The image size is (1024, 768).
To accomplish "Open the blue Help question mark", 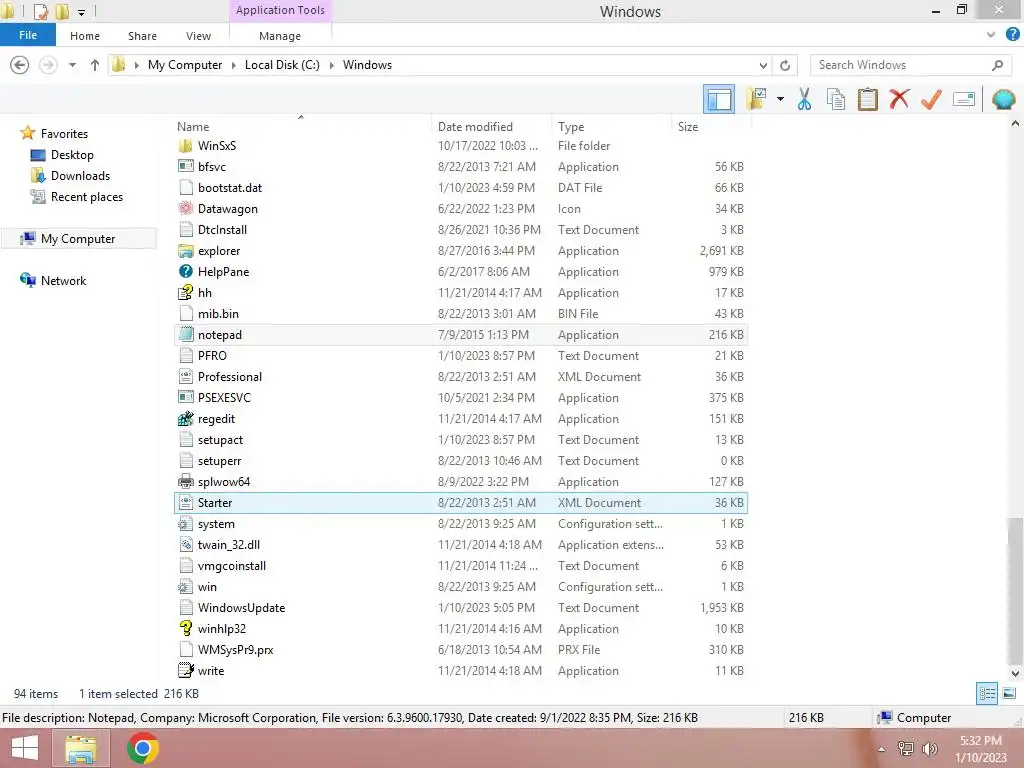I will 1012,35.
